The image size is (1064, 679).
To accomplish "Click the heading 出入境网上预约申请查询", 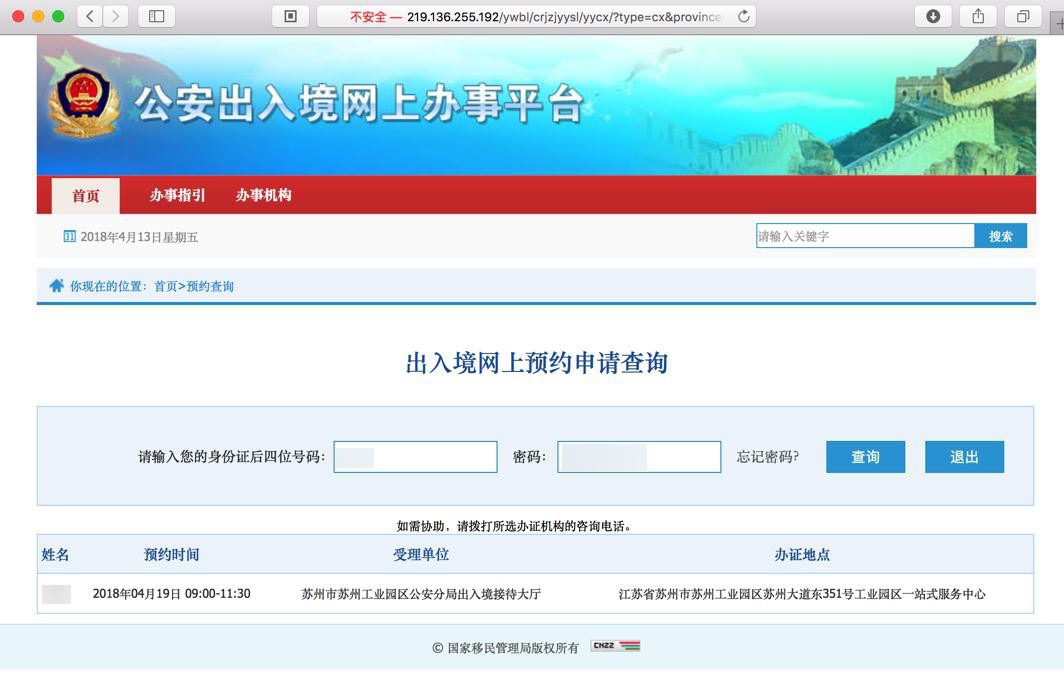I will (x=537, y=363).
